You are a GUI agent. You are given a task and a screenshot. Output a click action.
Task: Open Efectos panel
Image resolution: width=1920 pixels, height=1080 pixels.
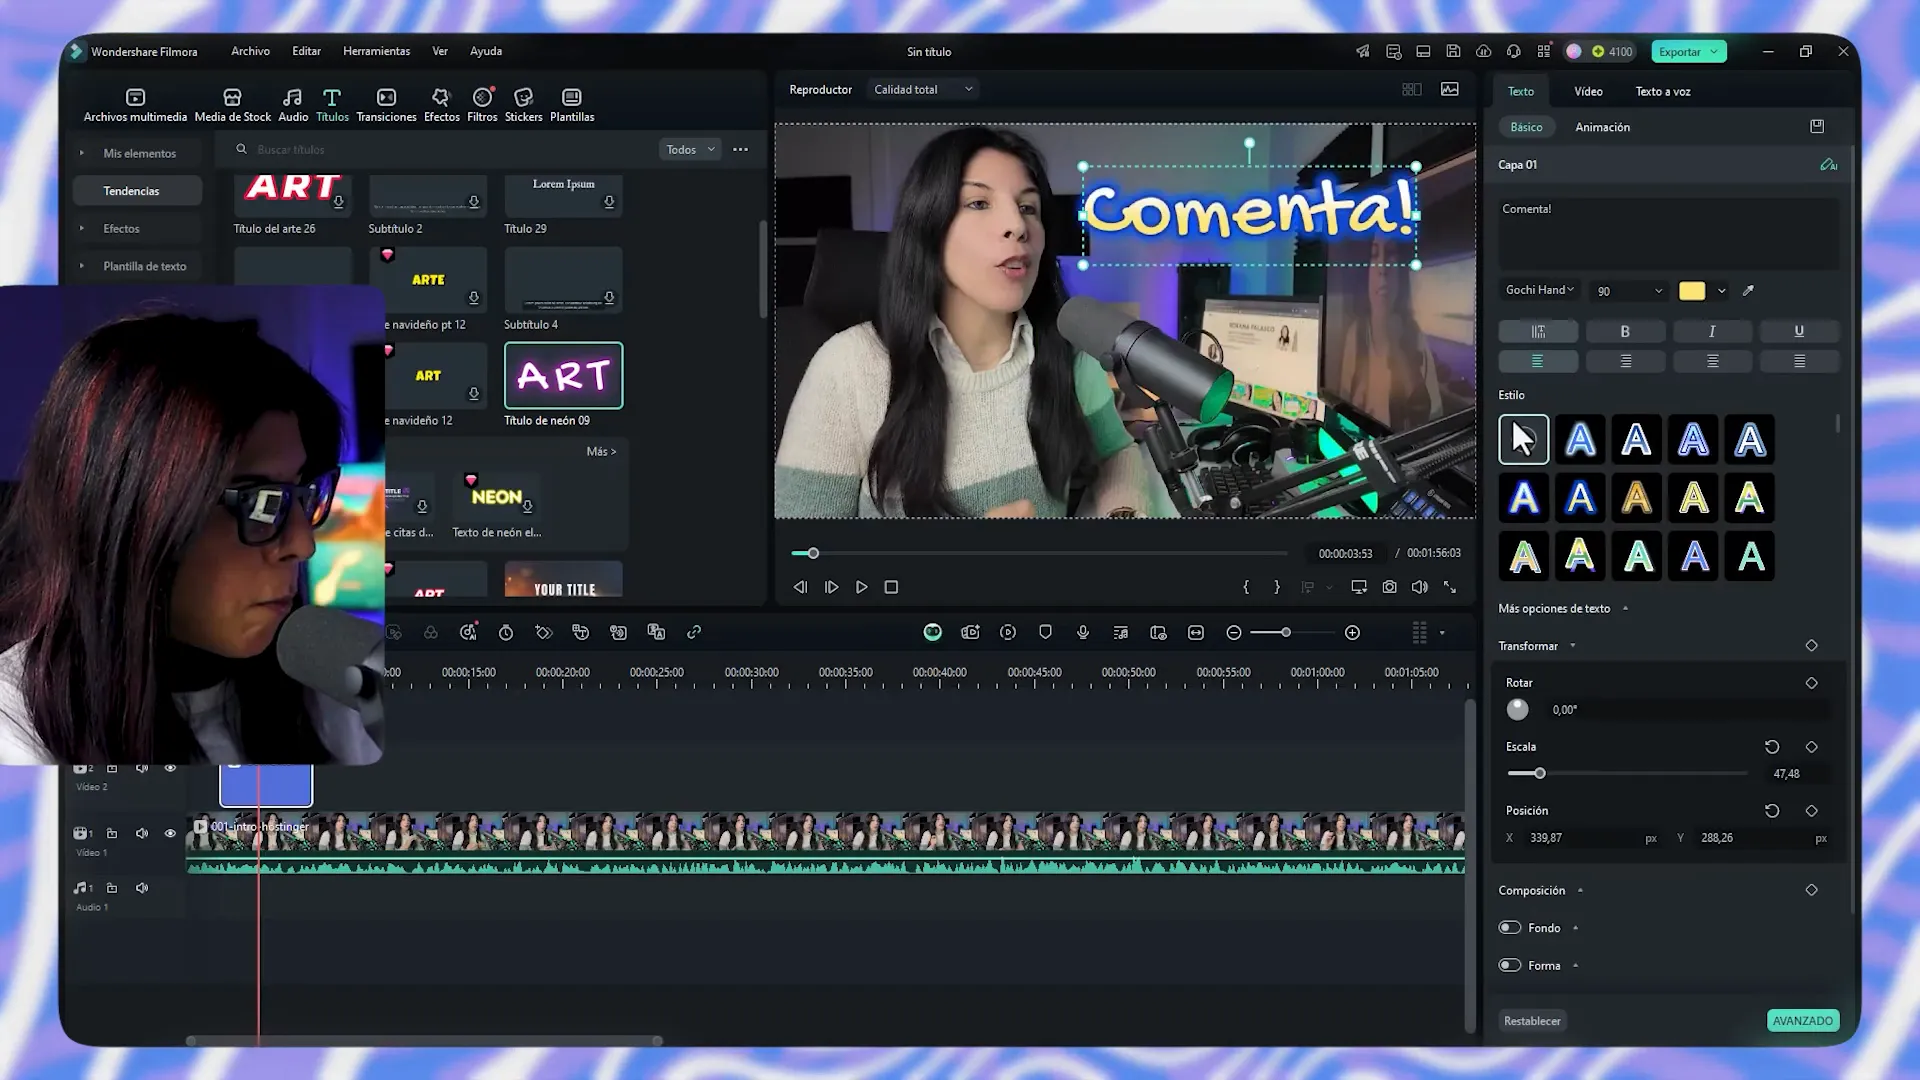point(441,105)
